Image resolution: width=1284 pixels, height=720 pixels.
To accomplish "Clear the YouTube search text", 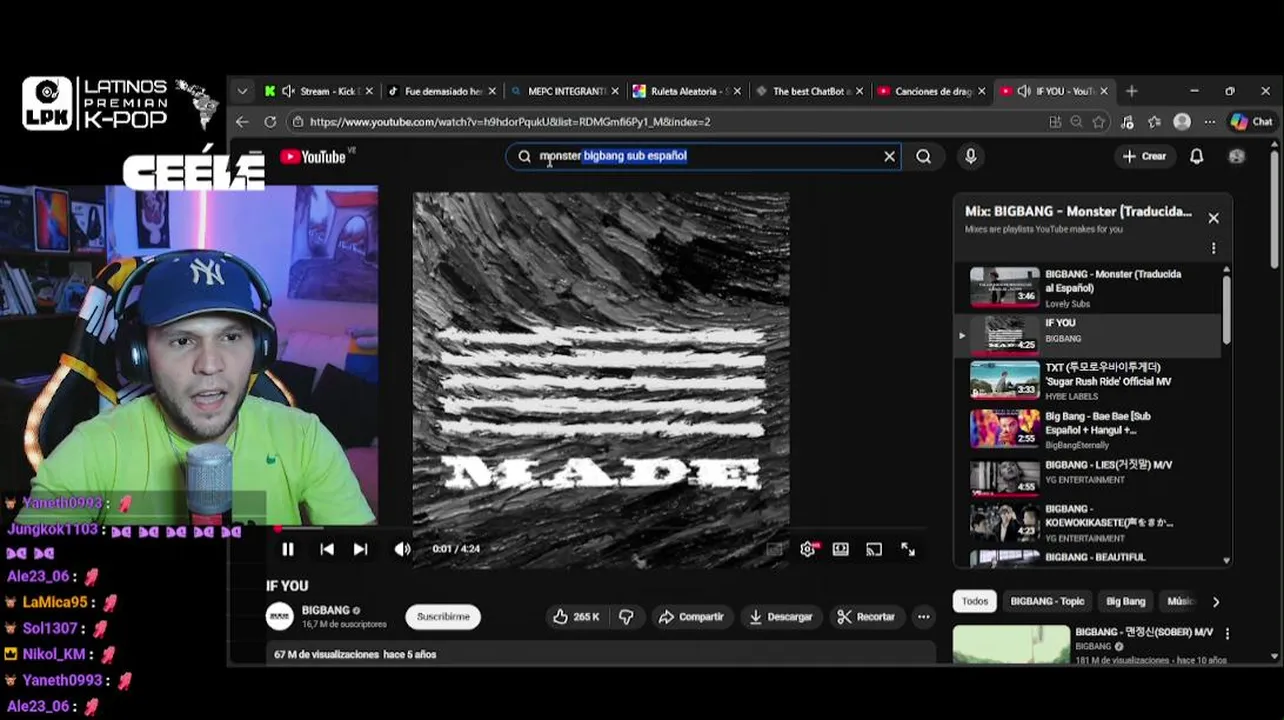I will pos(889,156).
